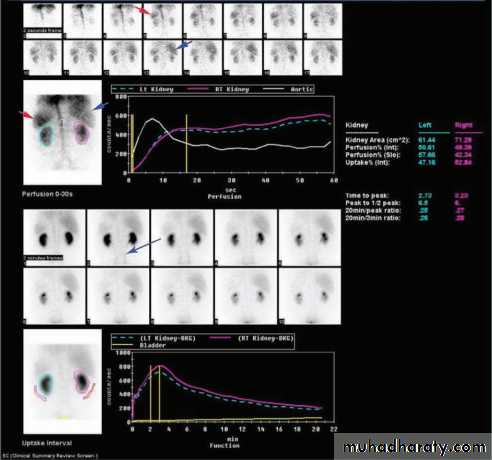This screenshot has width=492, height=460.
Task: Click the LT Kidney legend entry in the perfusion graph
Action: click(x=143, y=89)
